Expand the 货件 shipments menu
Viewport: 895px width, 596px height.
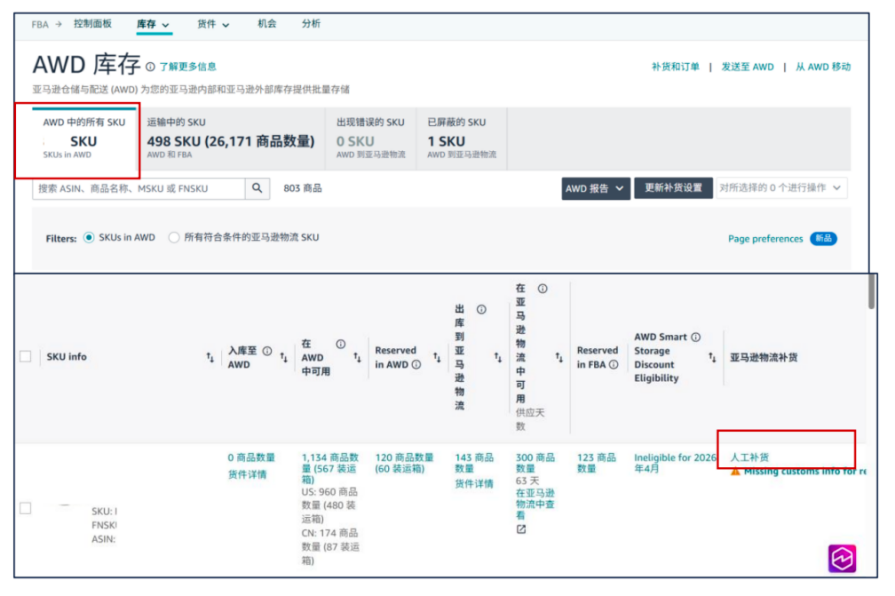point(213,24)
